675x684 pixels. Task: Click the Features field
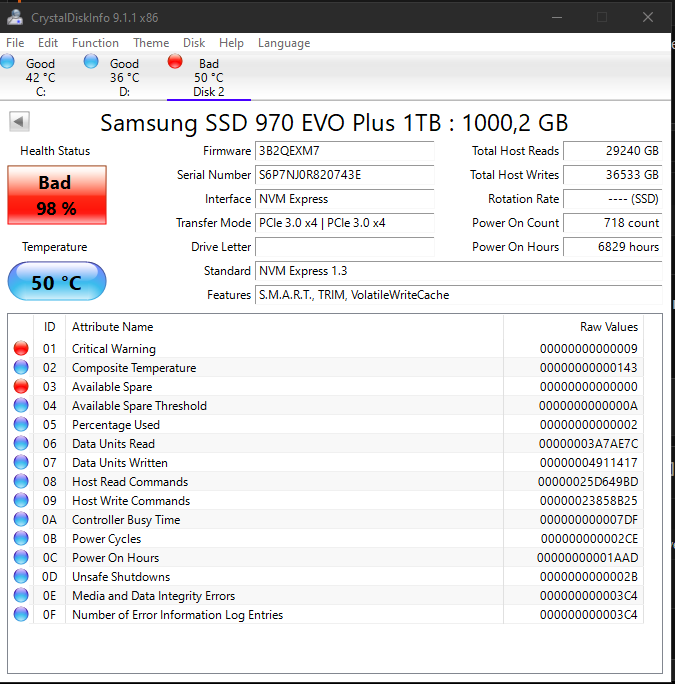coord(459,295)
